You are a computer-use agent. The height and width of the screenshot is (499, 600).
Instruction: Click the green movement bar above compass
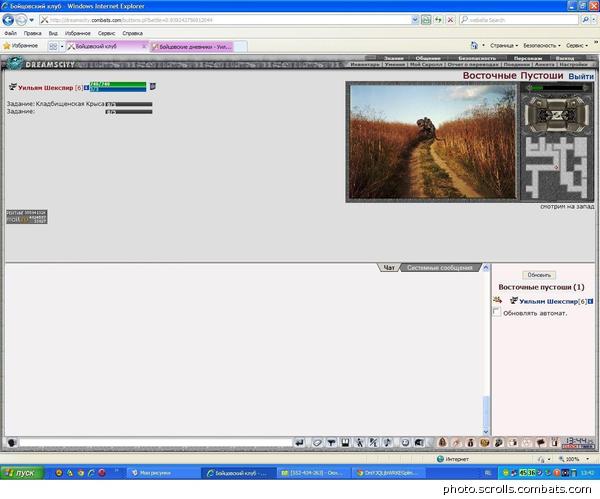coord(557,88)
